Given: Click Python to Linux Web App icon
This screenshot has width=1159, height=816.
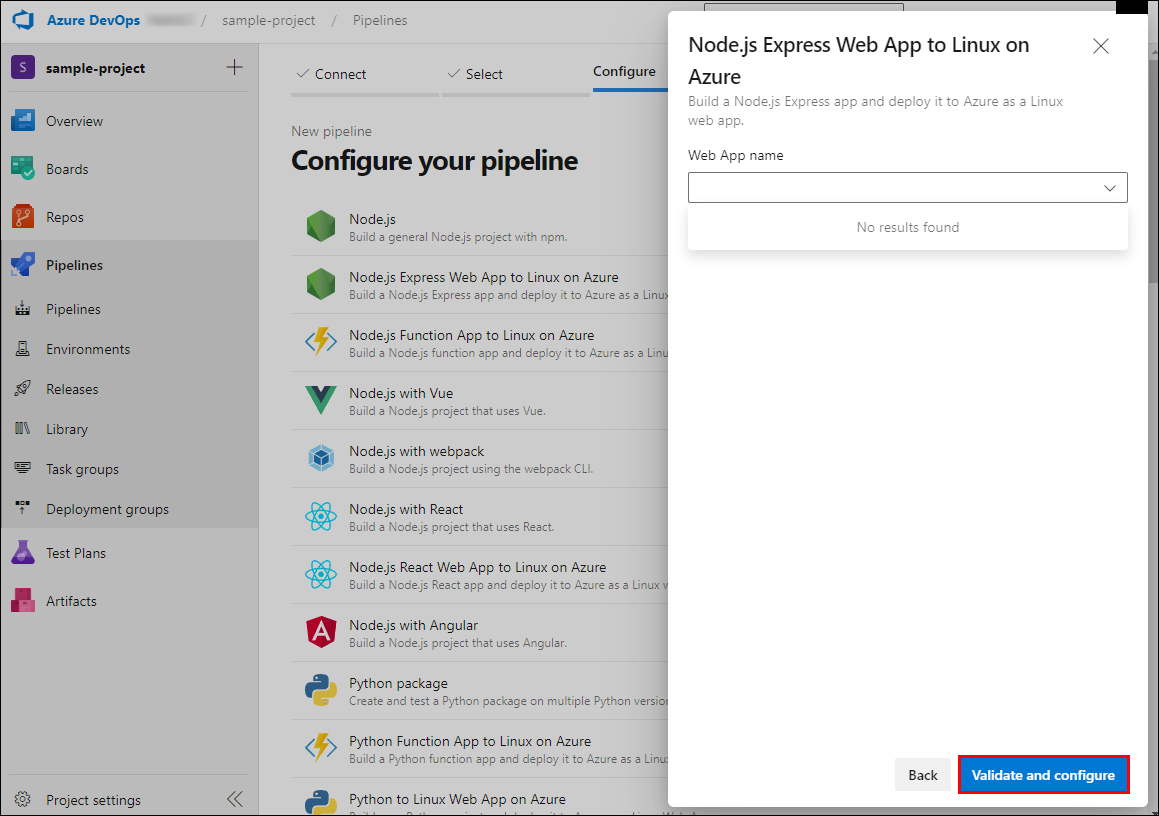Looking at the screenshot, I should point(321,803).
